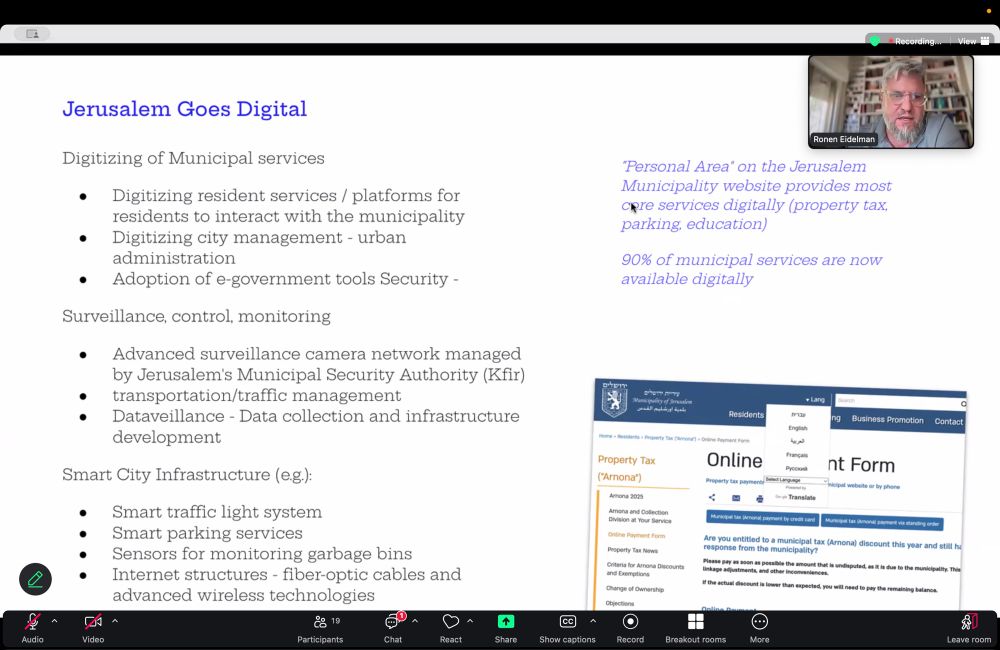Open the Contact menu item
Image resolution: width=1000 pixels, height=650 pixels.
(x=948, y=422)
